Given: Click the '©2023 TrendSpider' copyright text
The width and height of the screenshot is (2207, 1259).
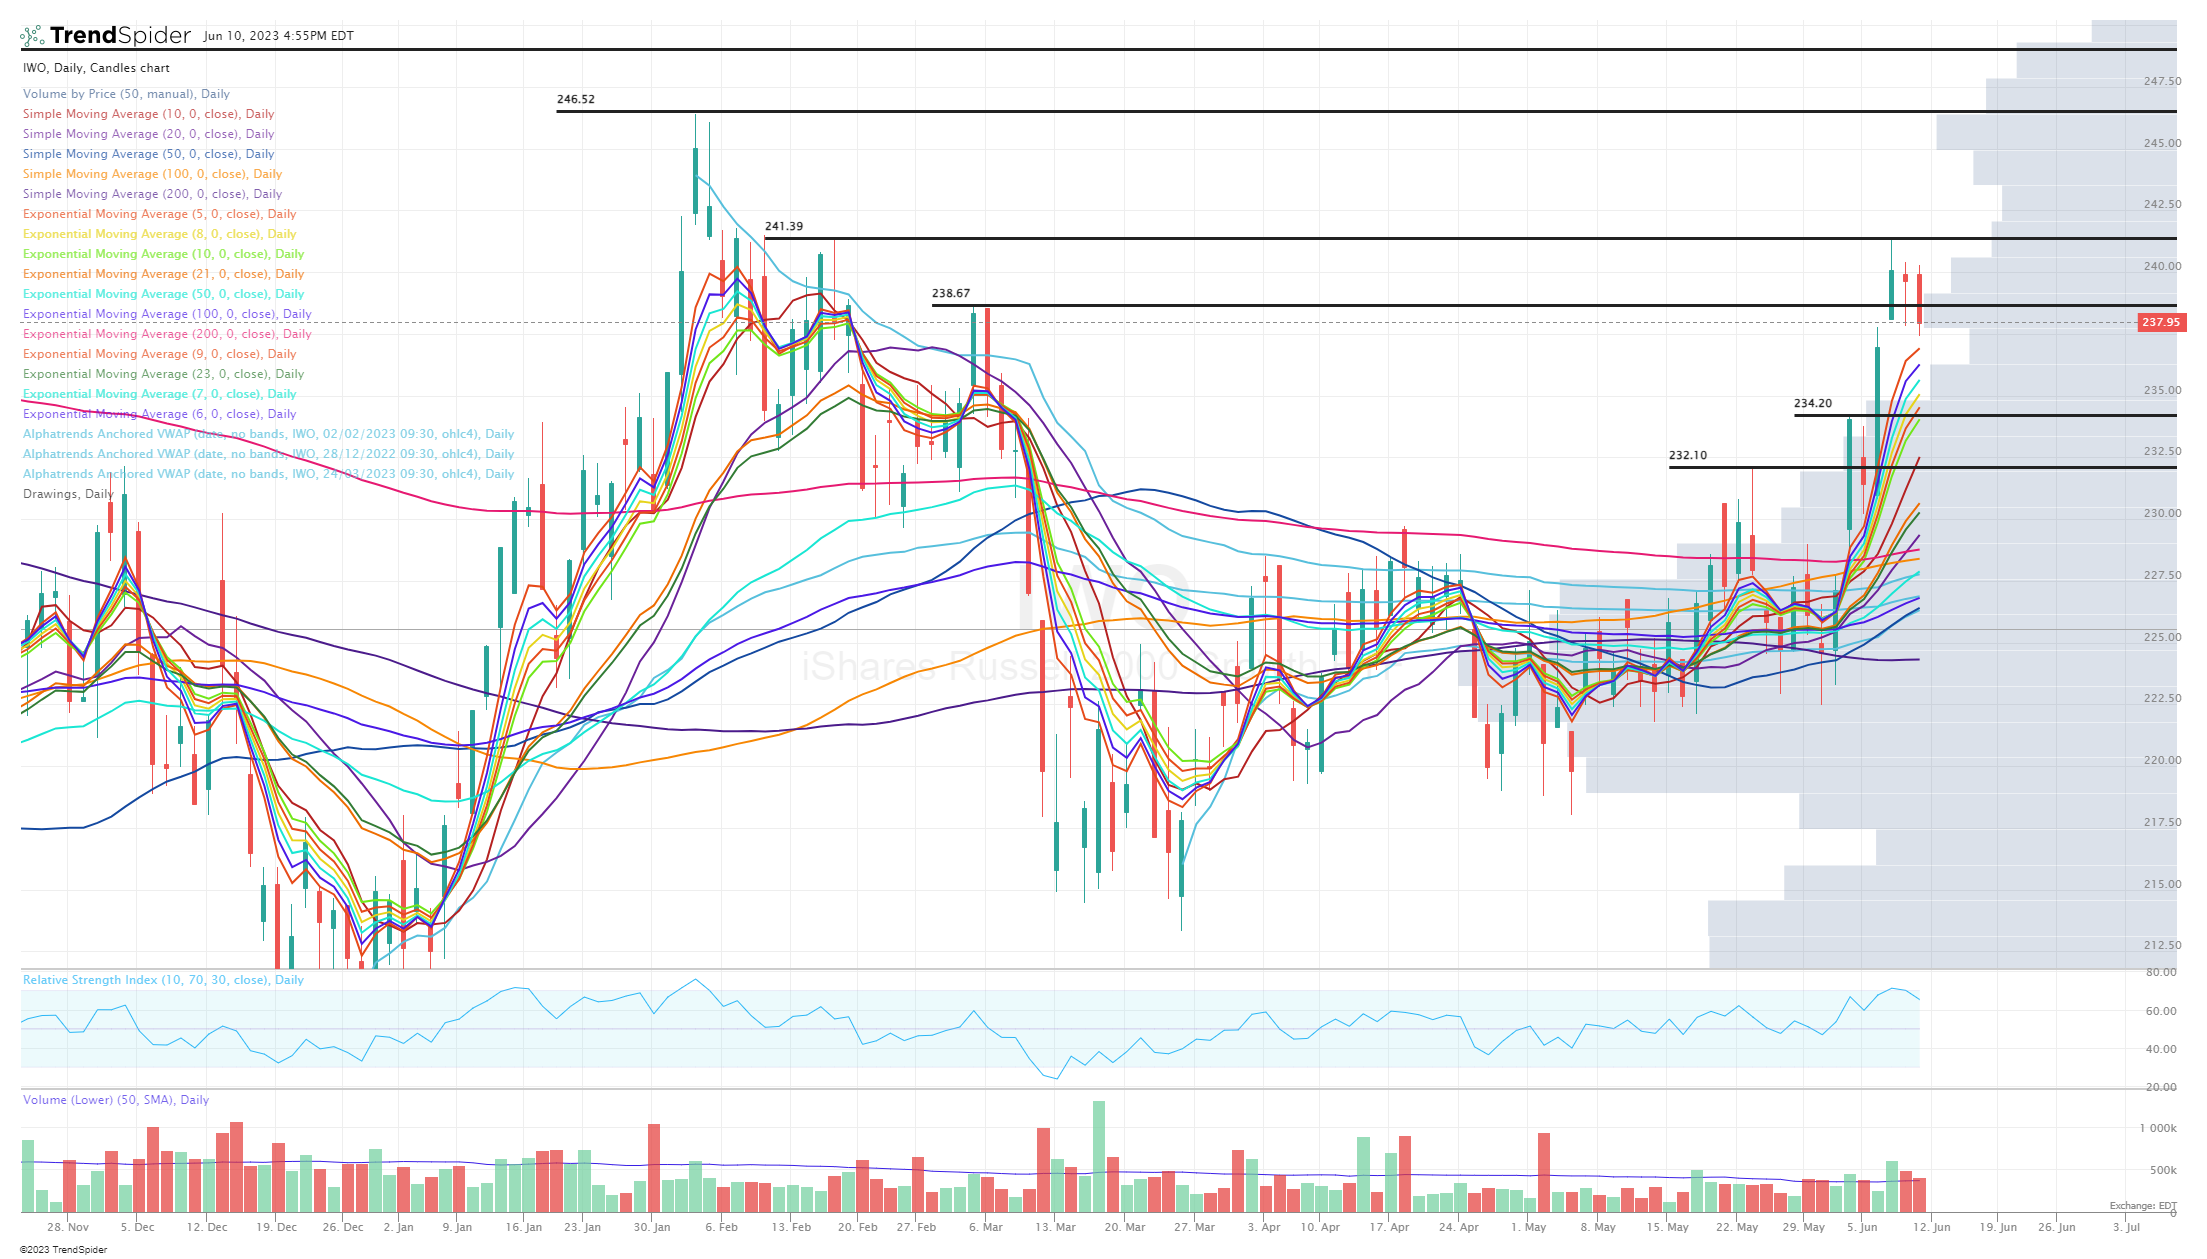Looking at the screenshot, I should click(x=63, y=1250).
